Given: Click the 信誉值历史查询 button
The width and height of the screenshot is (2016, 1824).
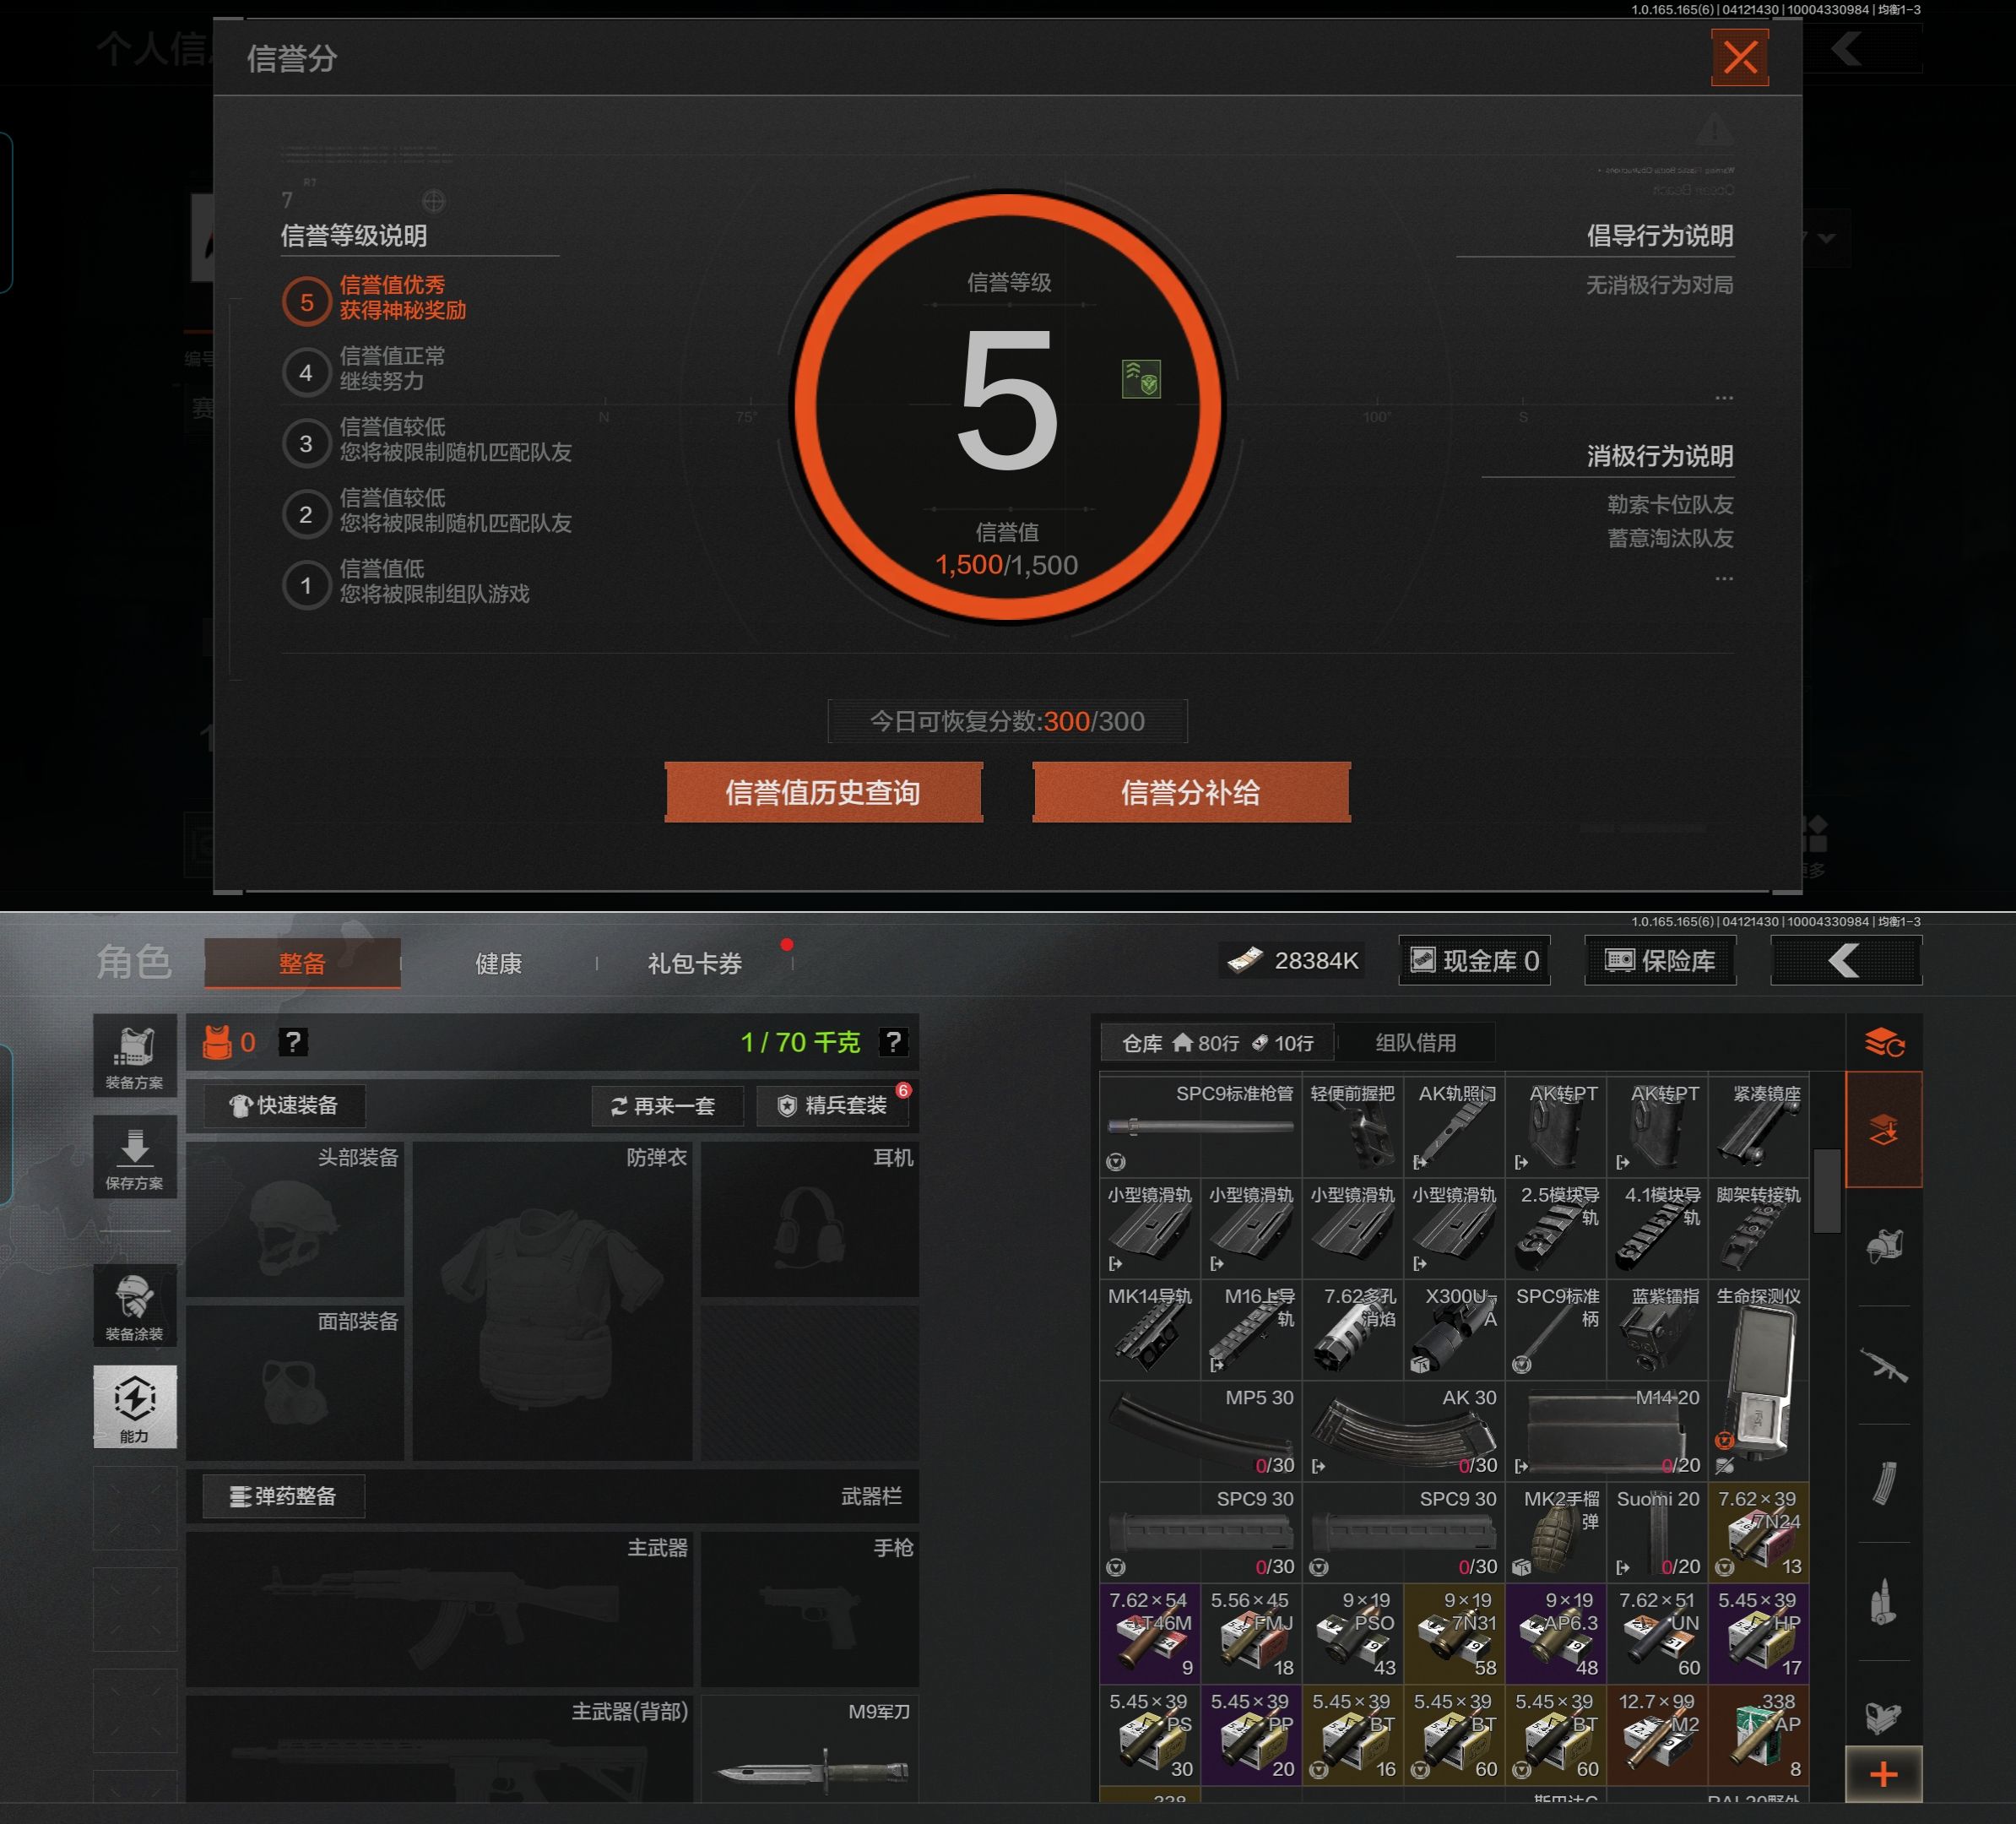Looking at the screenshot, I should click(x=823, y=792).
